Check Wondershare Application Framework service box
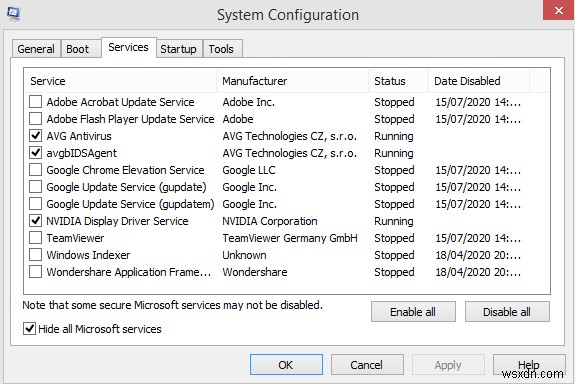The width and height of the screenshot is (575, 384). pyautogui.click(x=36, y=272)
